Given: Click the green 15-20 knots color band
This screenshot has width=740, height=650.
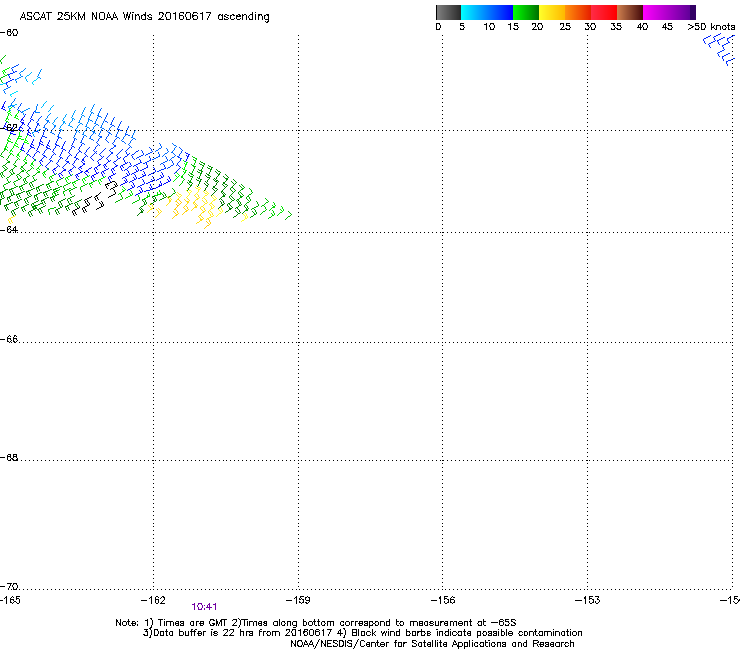Looking at the screenshot, I should (x=526, y=12).
